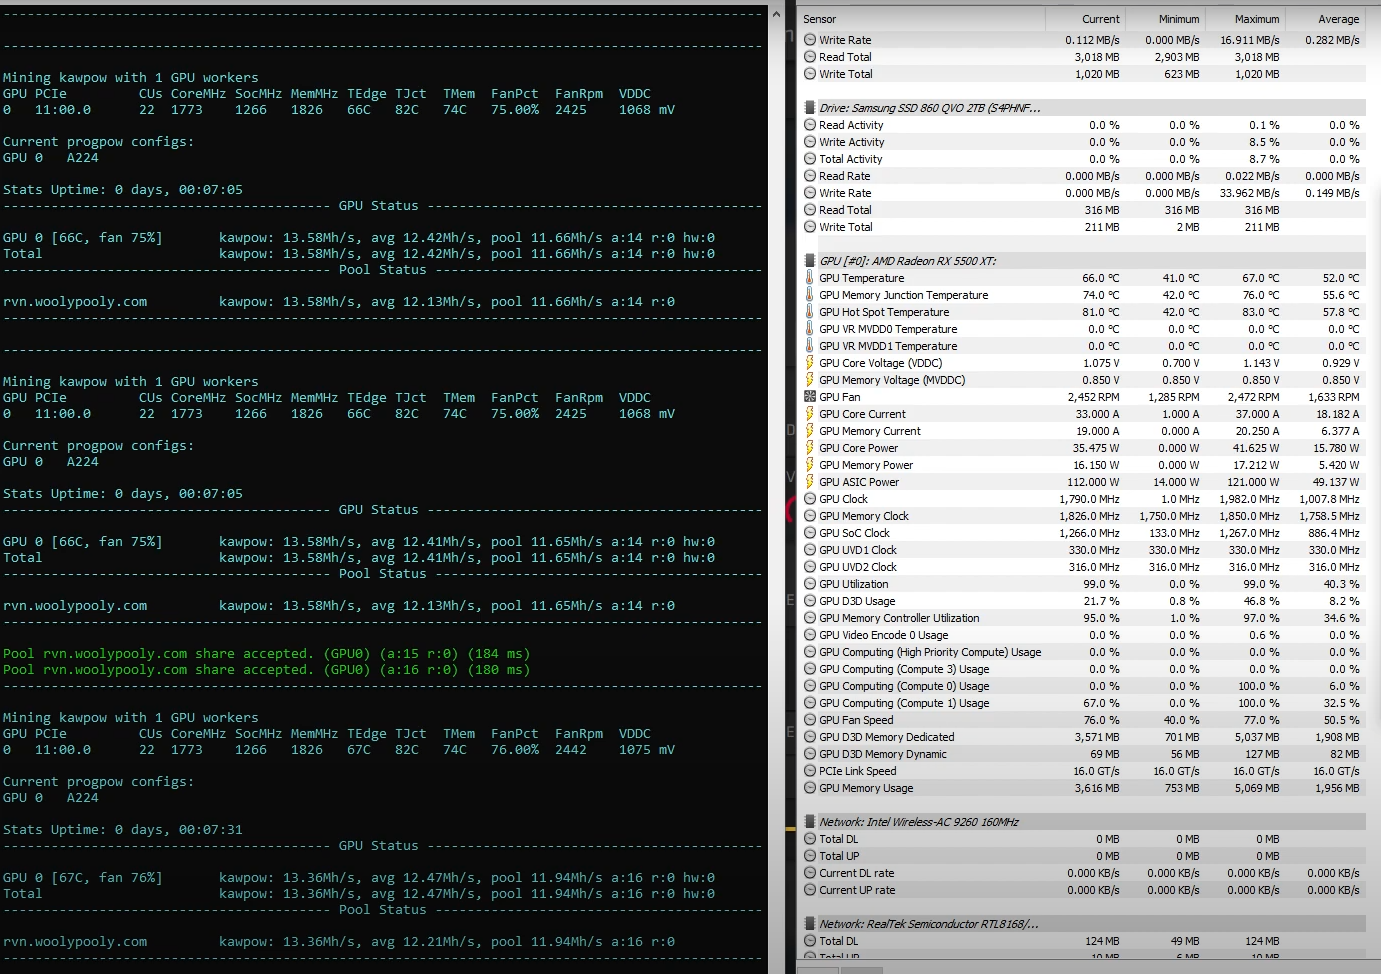This screenshot has width=1381, height=974.
Task: Click the 2,452 RPM GPU Fan value
Action: click(x=1094, y=397)
